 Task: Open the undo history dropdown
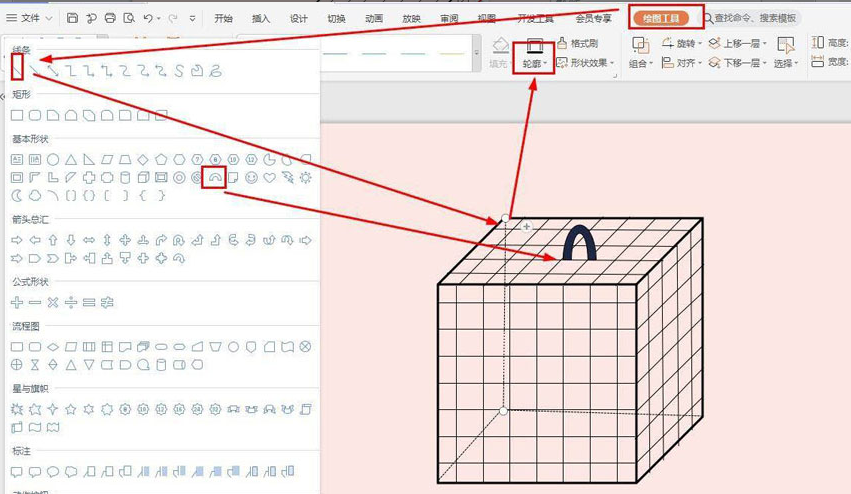coord(158,18)
